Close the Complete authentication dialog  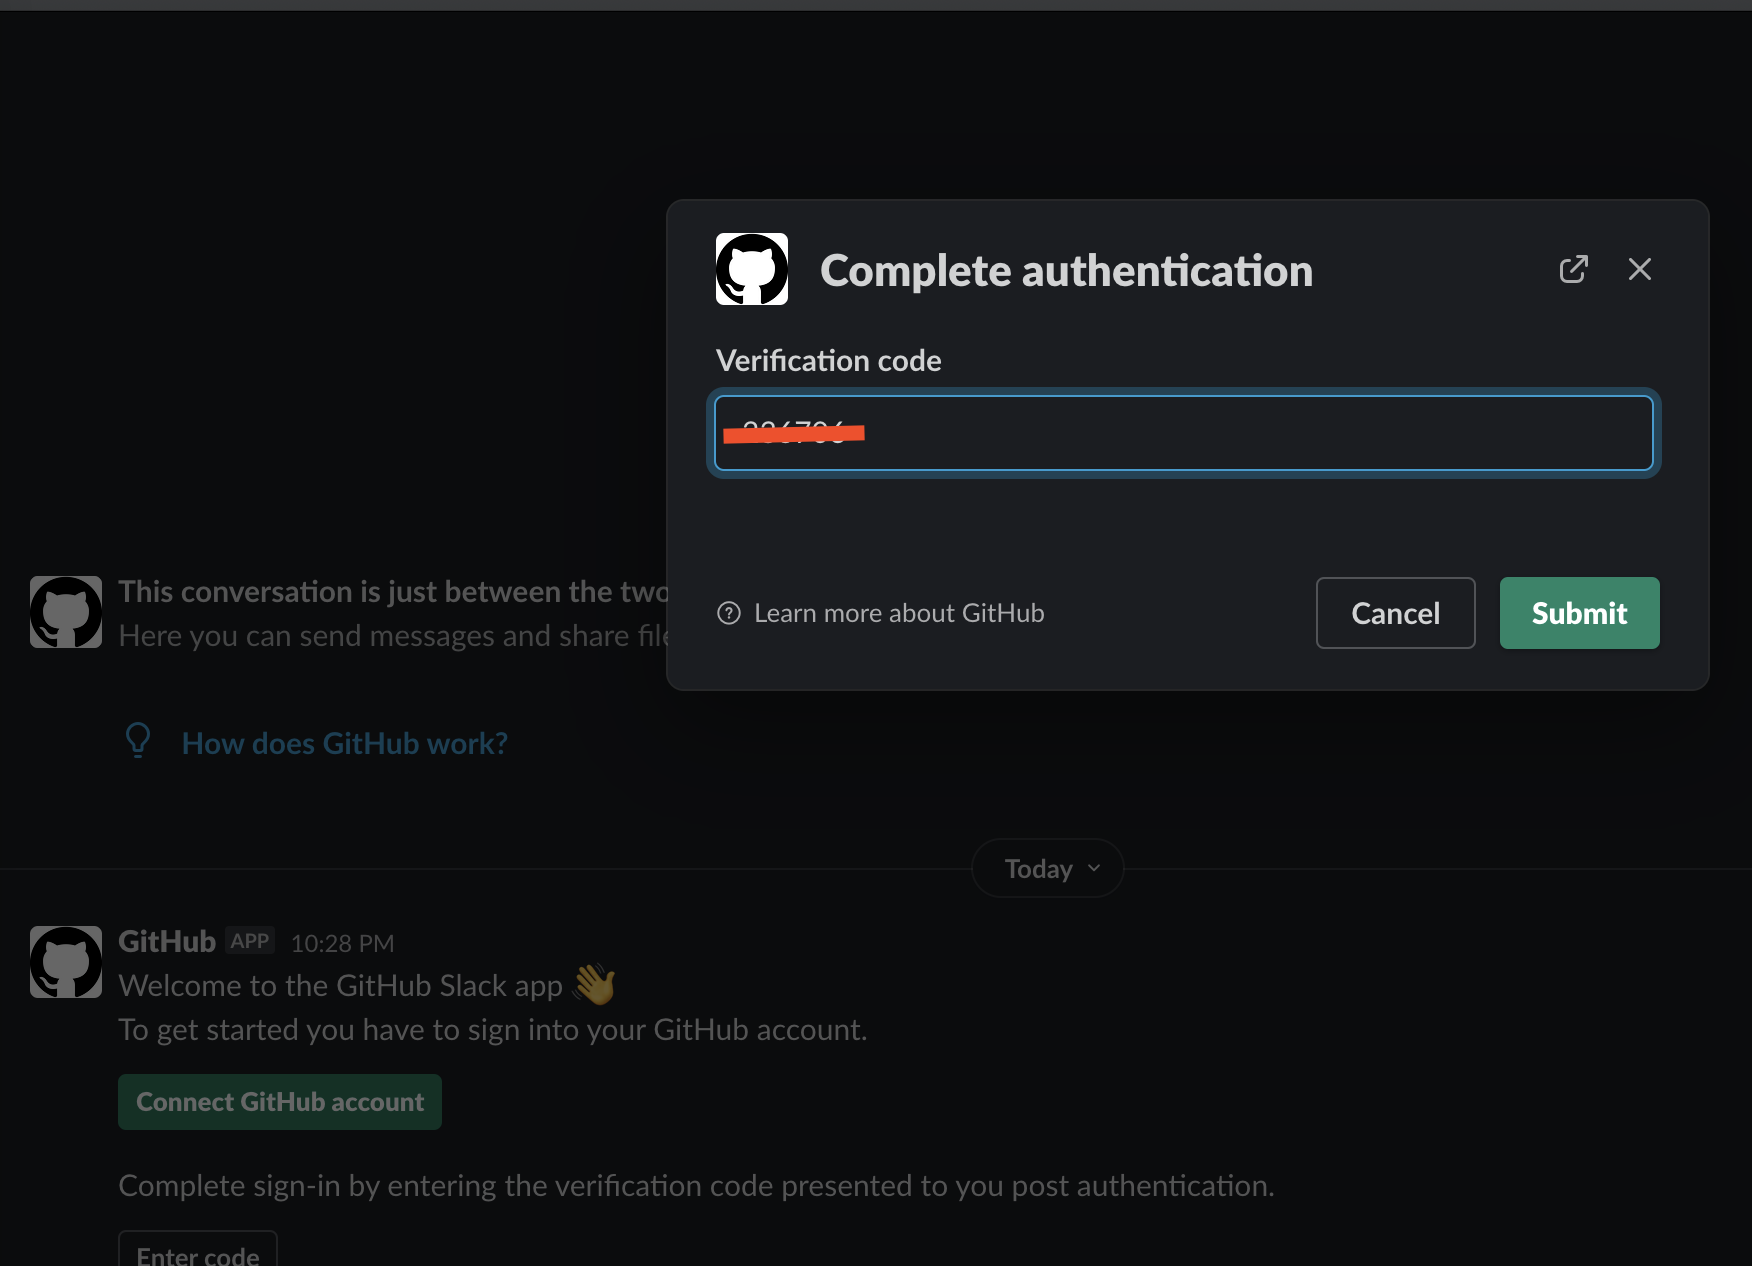(x=1639, y=269)
